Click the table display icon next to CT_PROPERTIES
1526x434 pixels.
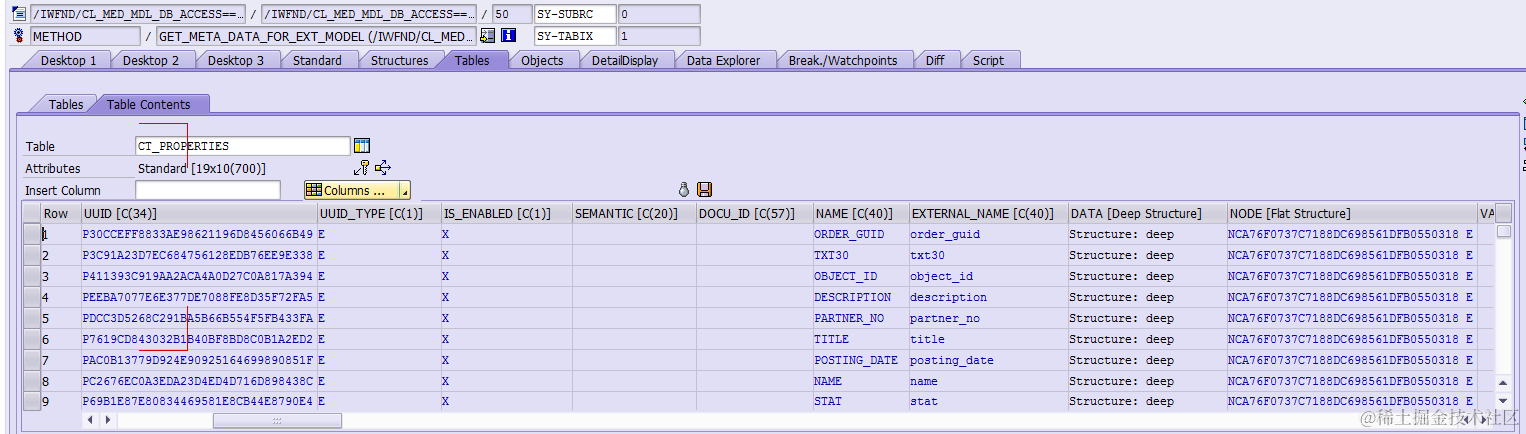(362, 146)
